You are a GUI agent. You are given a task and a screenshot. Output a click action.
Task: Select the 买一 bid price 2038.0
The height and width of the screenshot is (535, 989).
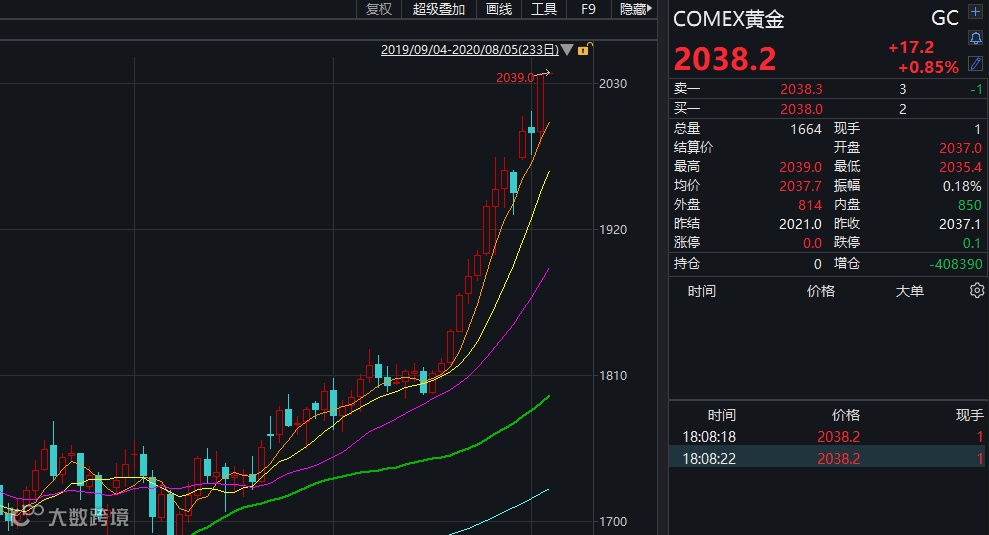coord(801,109)
